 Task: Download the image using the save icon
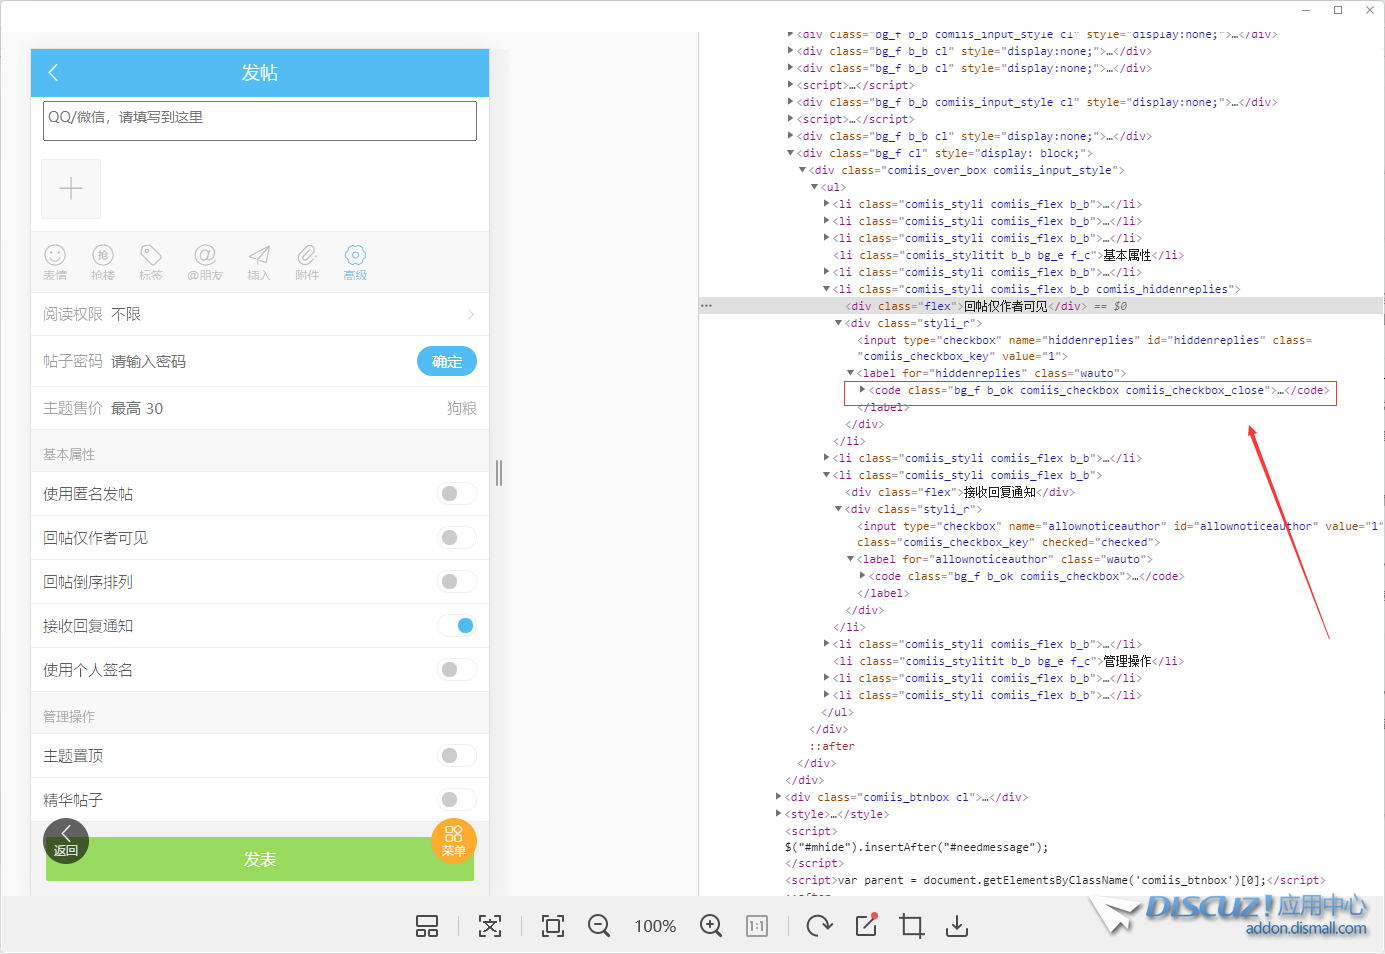point(957,926)
